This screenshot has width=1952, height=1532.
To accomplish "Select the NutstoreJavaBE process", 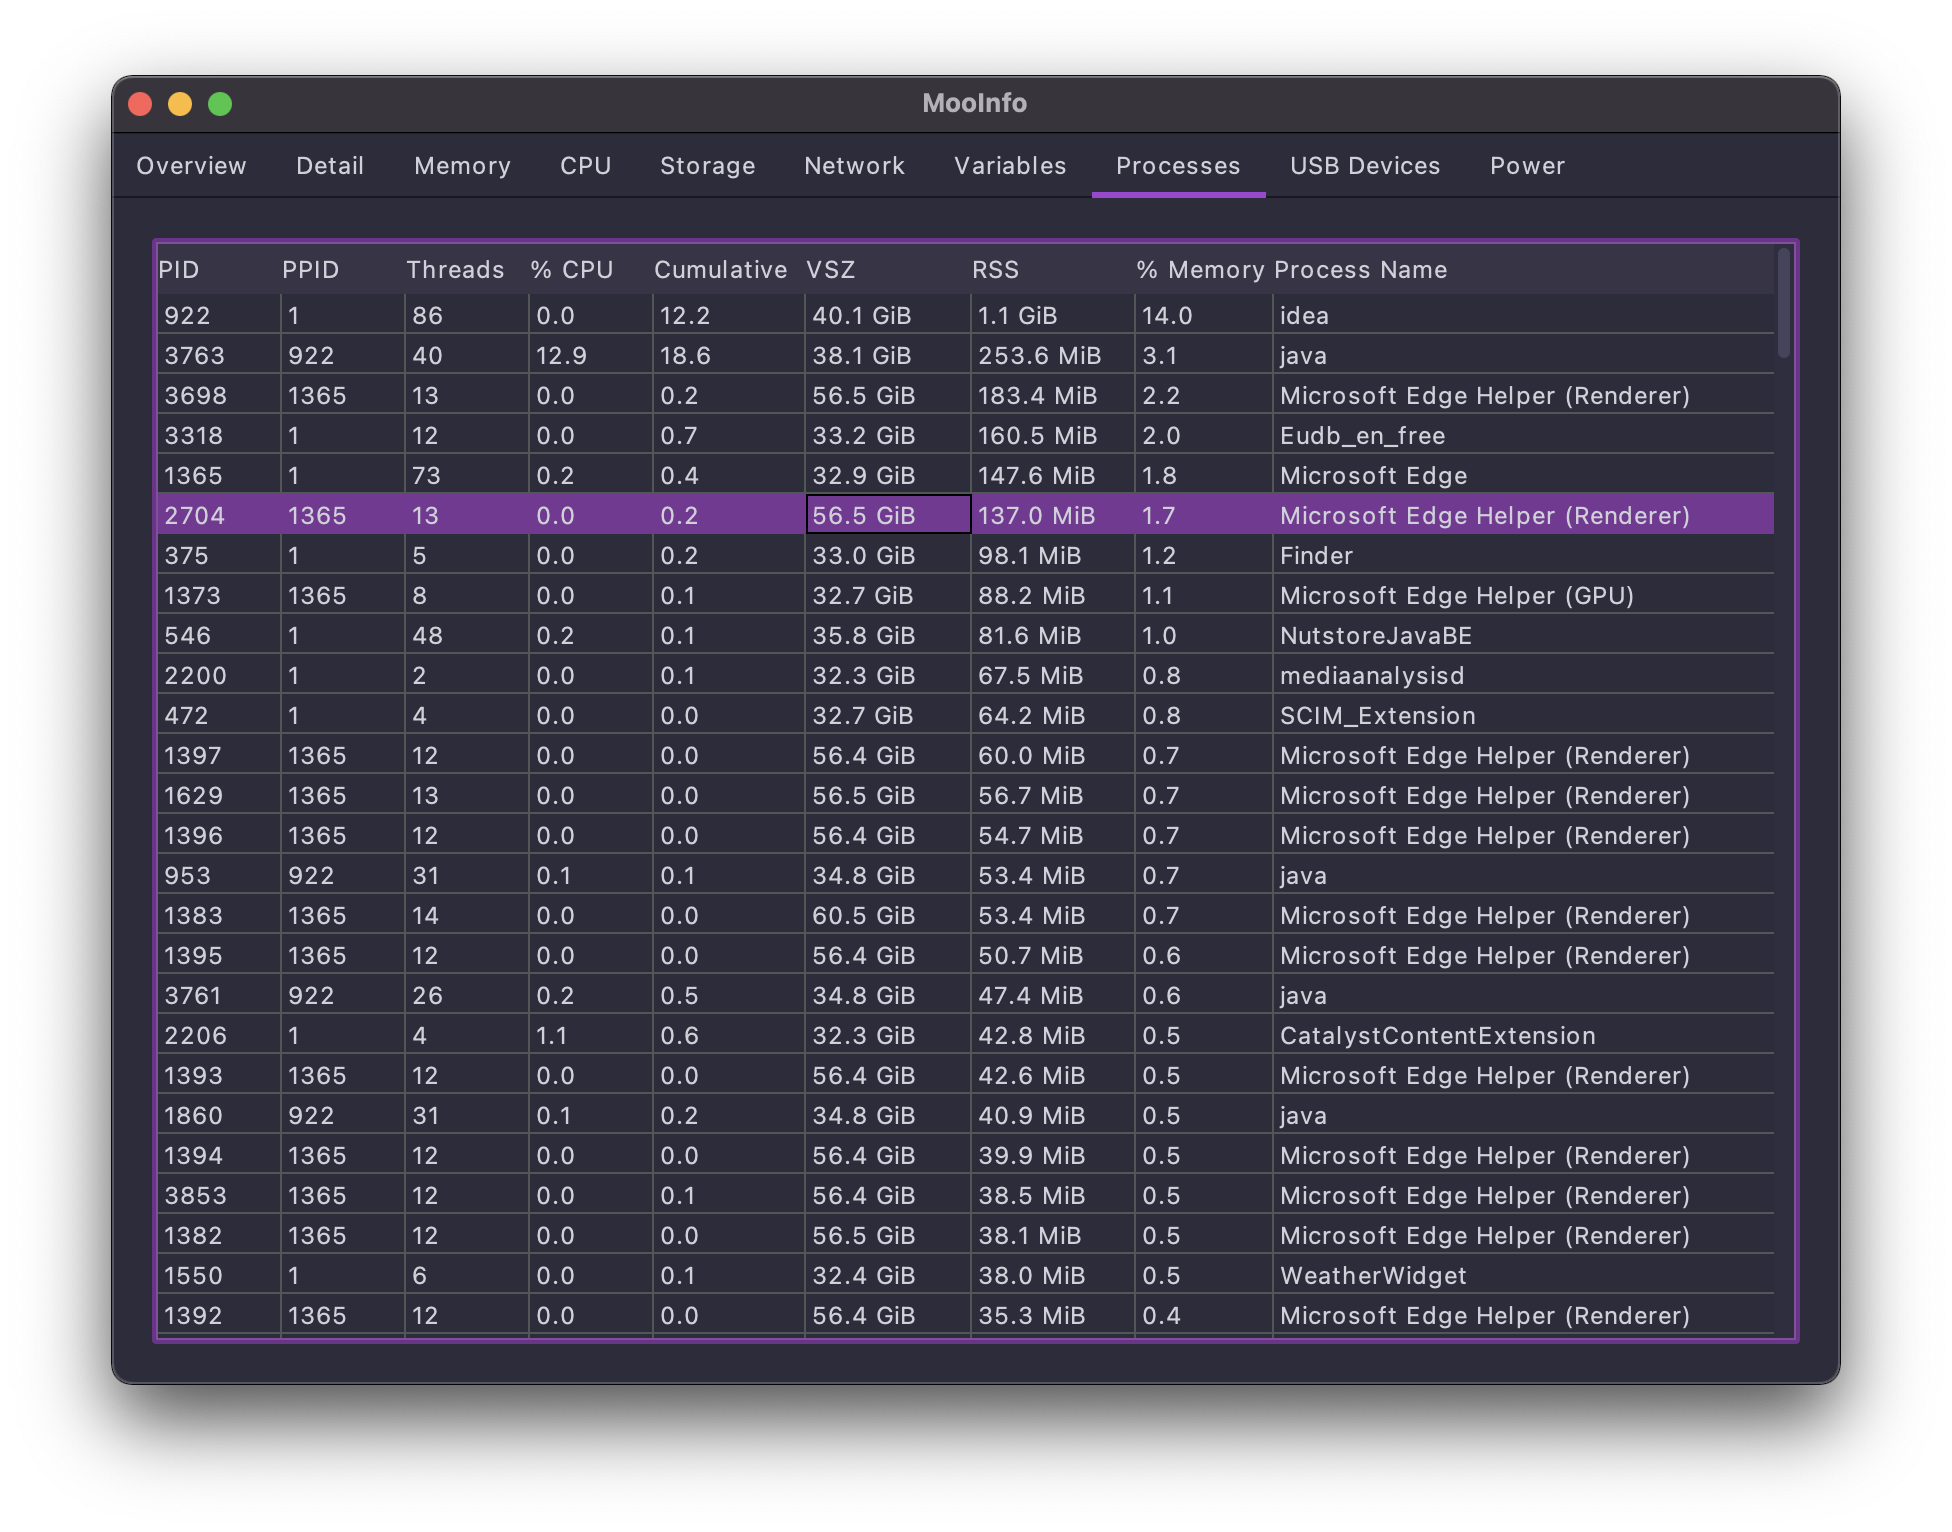I will coord(966,635).
